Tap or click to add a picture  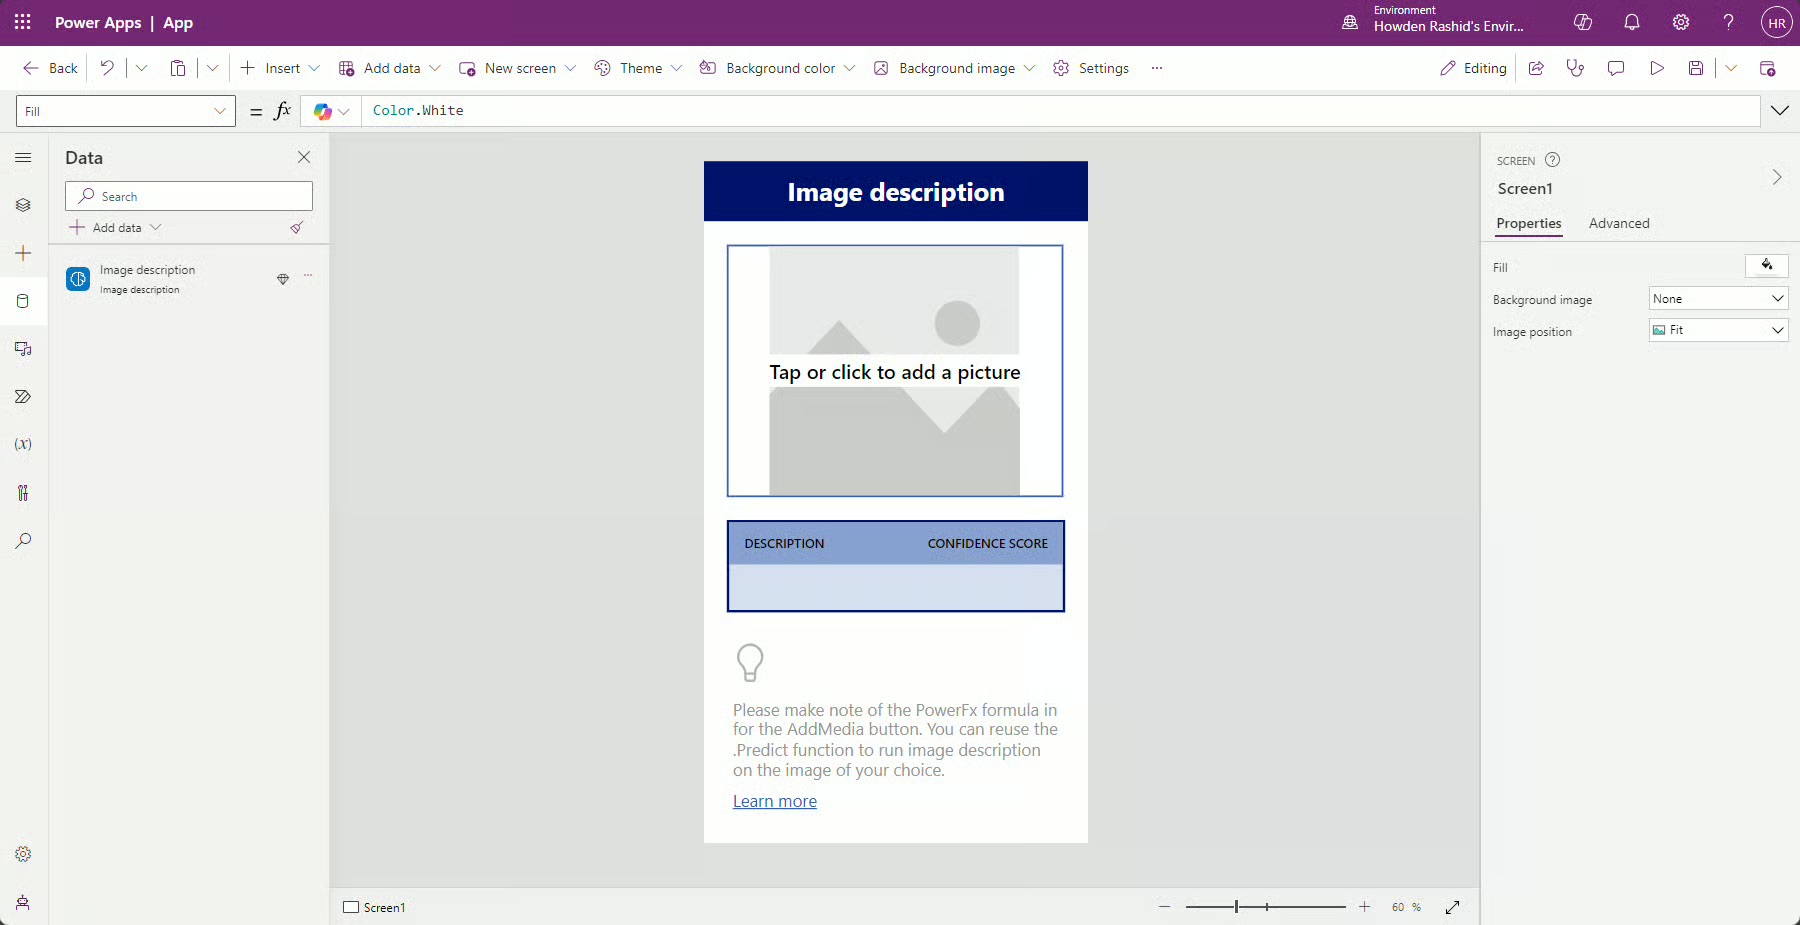point(895,371)
